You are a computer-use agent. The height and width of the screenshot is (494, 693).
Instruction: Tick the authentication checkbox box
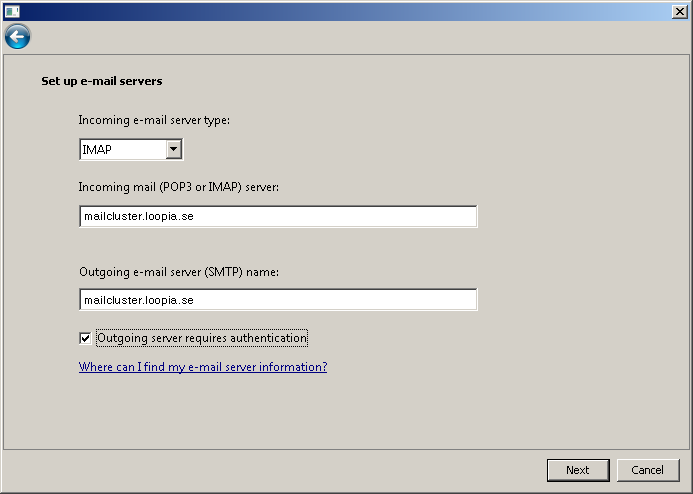(x=85, y=338)
